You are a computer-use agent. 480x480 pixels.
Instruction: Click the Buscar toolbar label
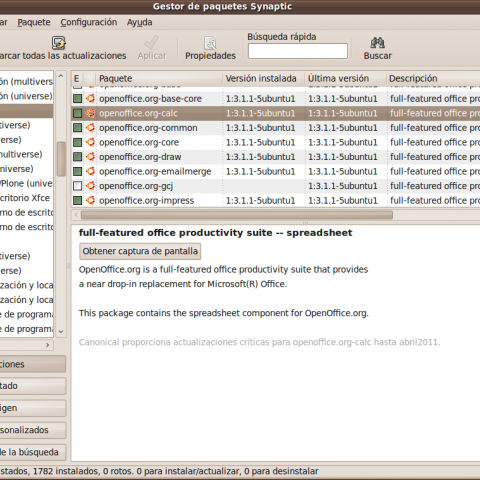coord(377,56)
